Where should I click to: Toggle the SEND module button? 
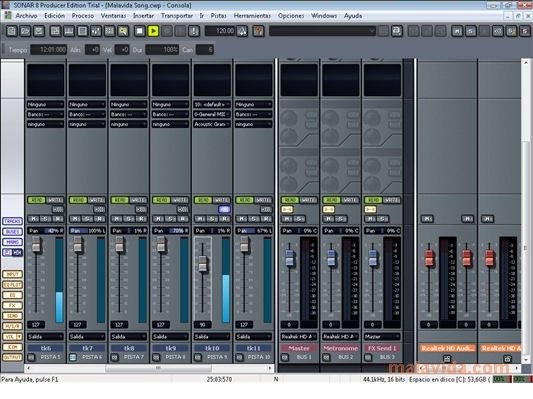pos(13,316)
